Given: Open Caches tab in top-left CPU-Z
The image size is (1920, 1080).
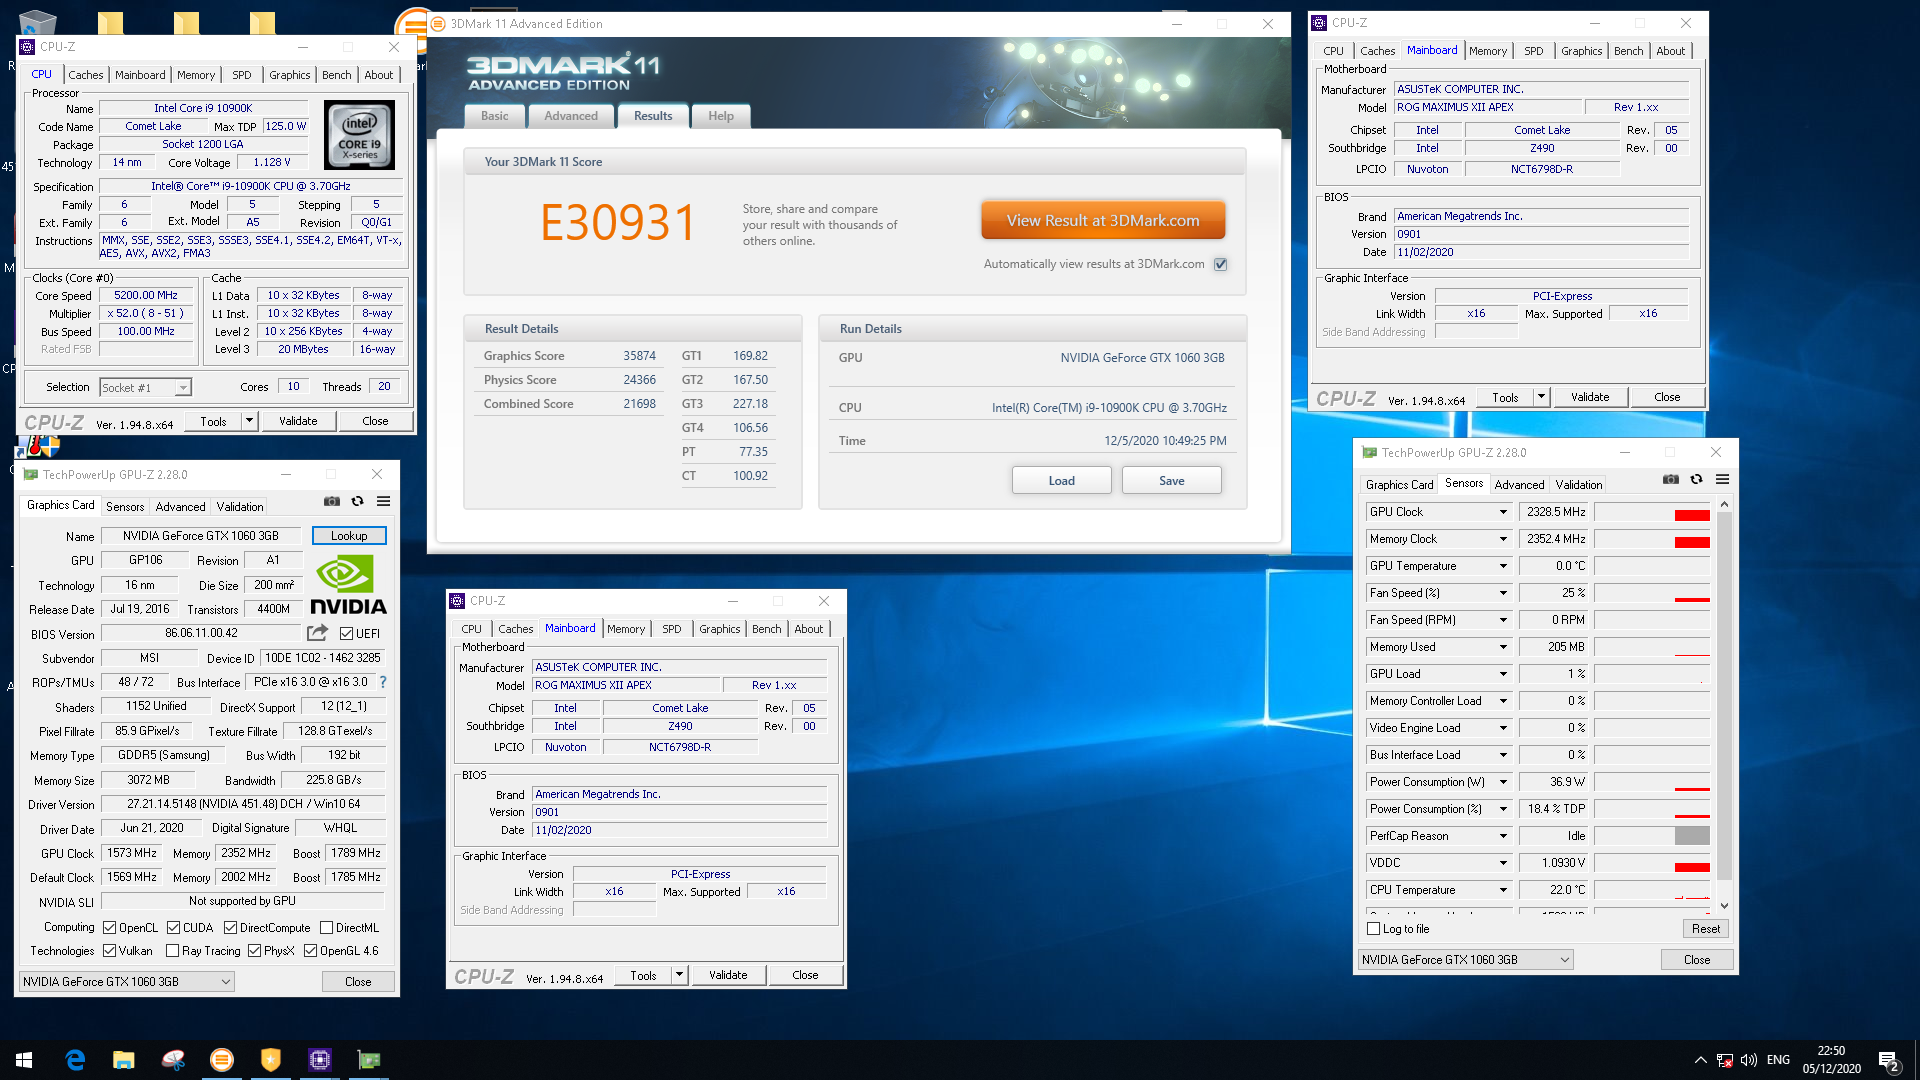Looking at the screenshot, I should coord(86,75).
